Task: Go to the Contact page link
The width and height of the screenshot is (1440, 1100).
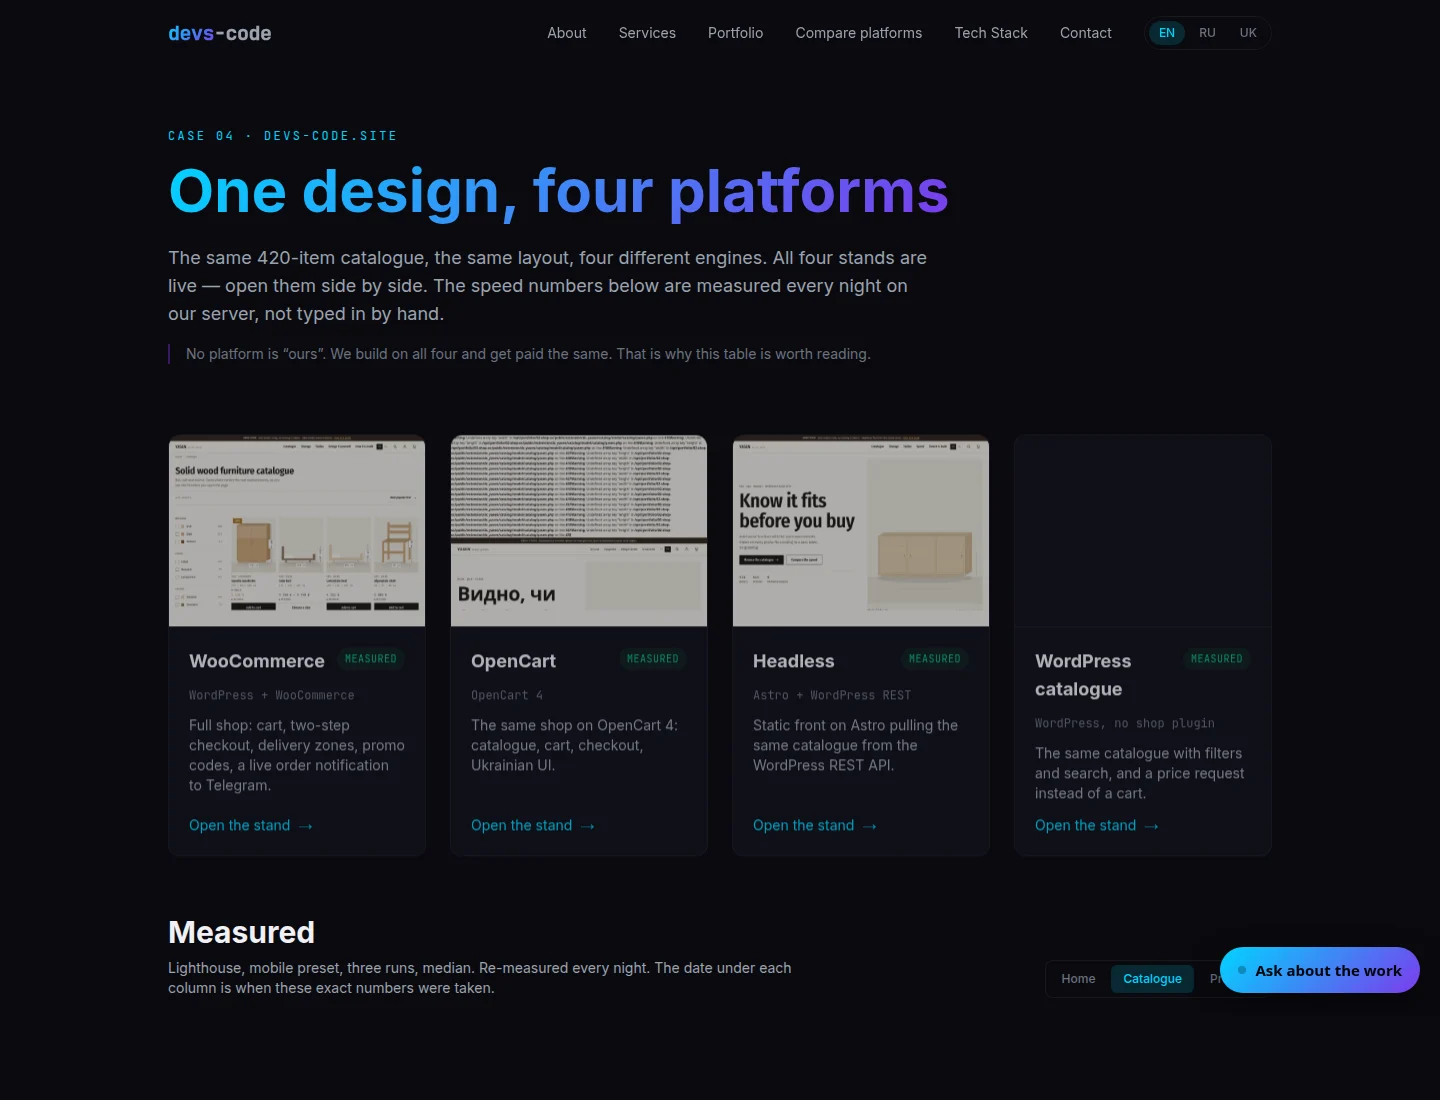Action: 1086,33
